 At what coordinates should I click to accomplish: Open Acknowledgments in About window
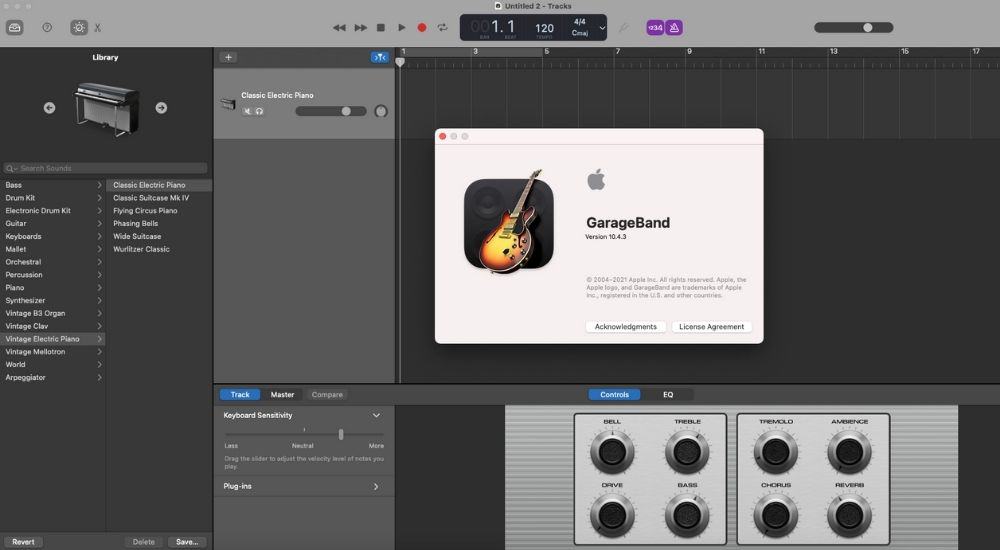click(x=626, y=327)
